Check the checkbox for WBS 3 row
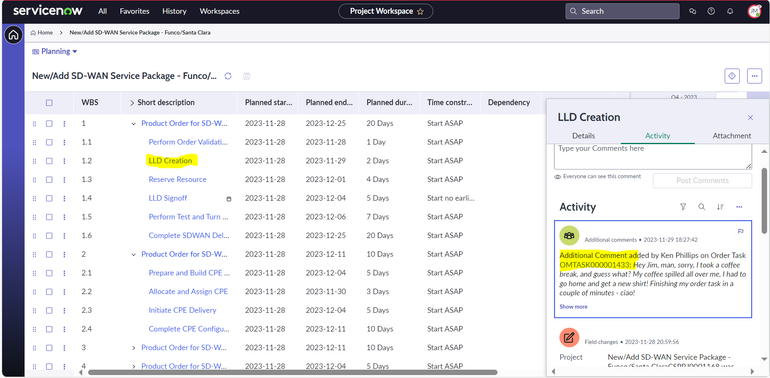 pyautogui.click(x=49, y=348)
